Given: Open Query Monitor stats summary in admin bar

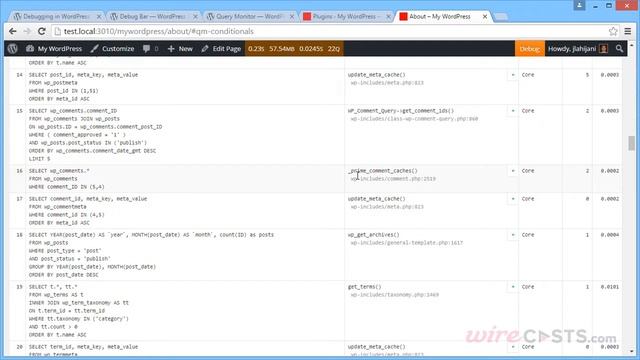Looking at the screenshot, I should pos(294,49).
